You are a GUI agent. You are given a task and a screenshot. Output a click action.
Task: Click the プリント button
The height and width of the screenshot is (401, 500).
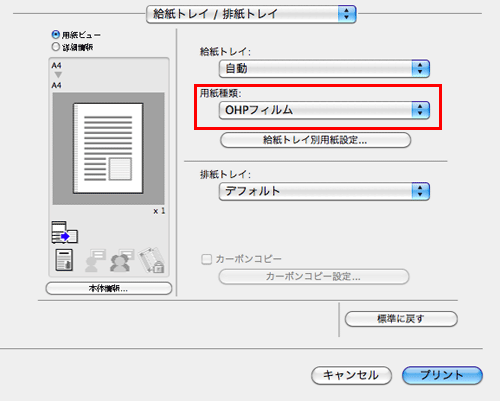click(442, 375)
